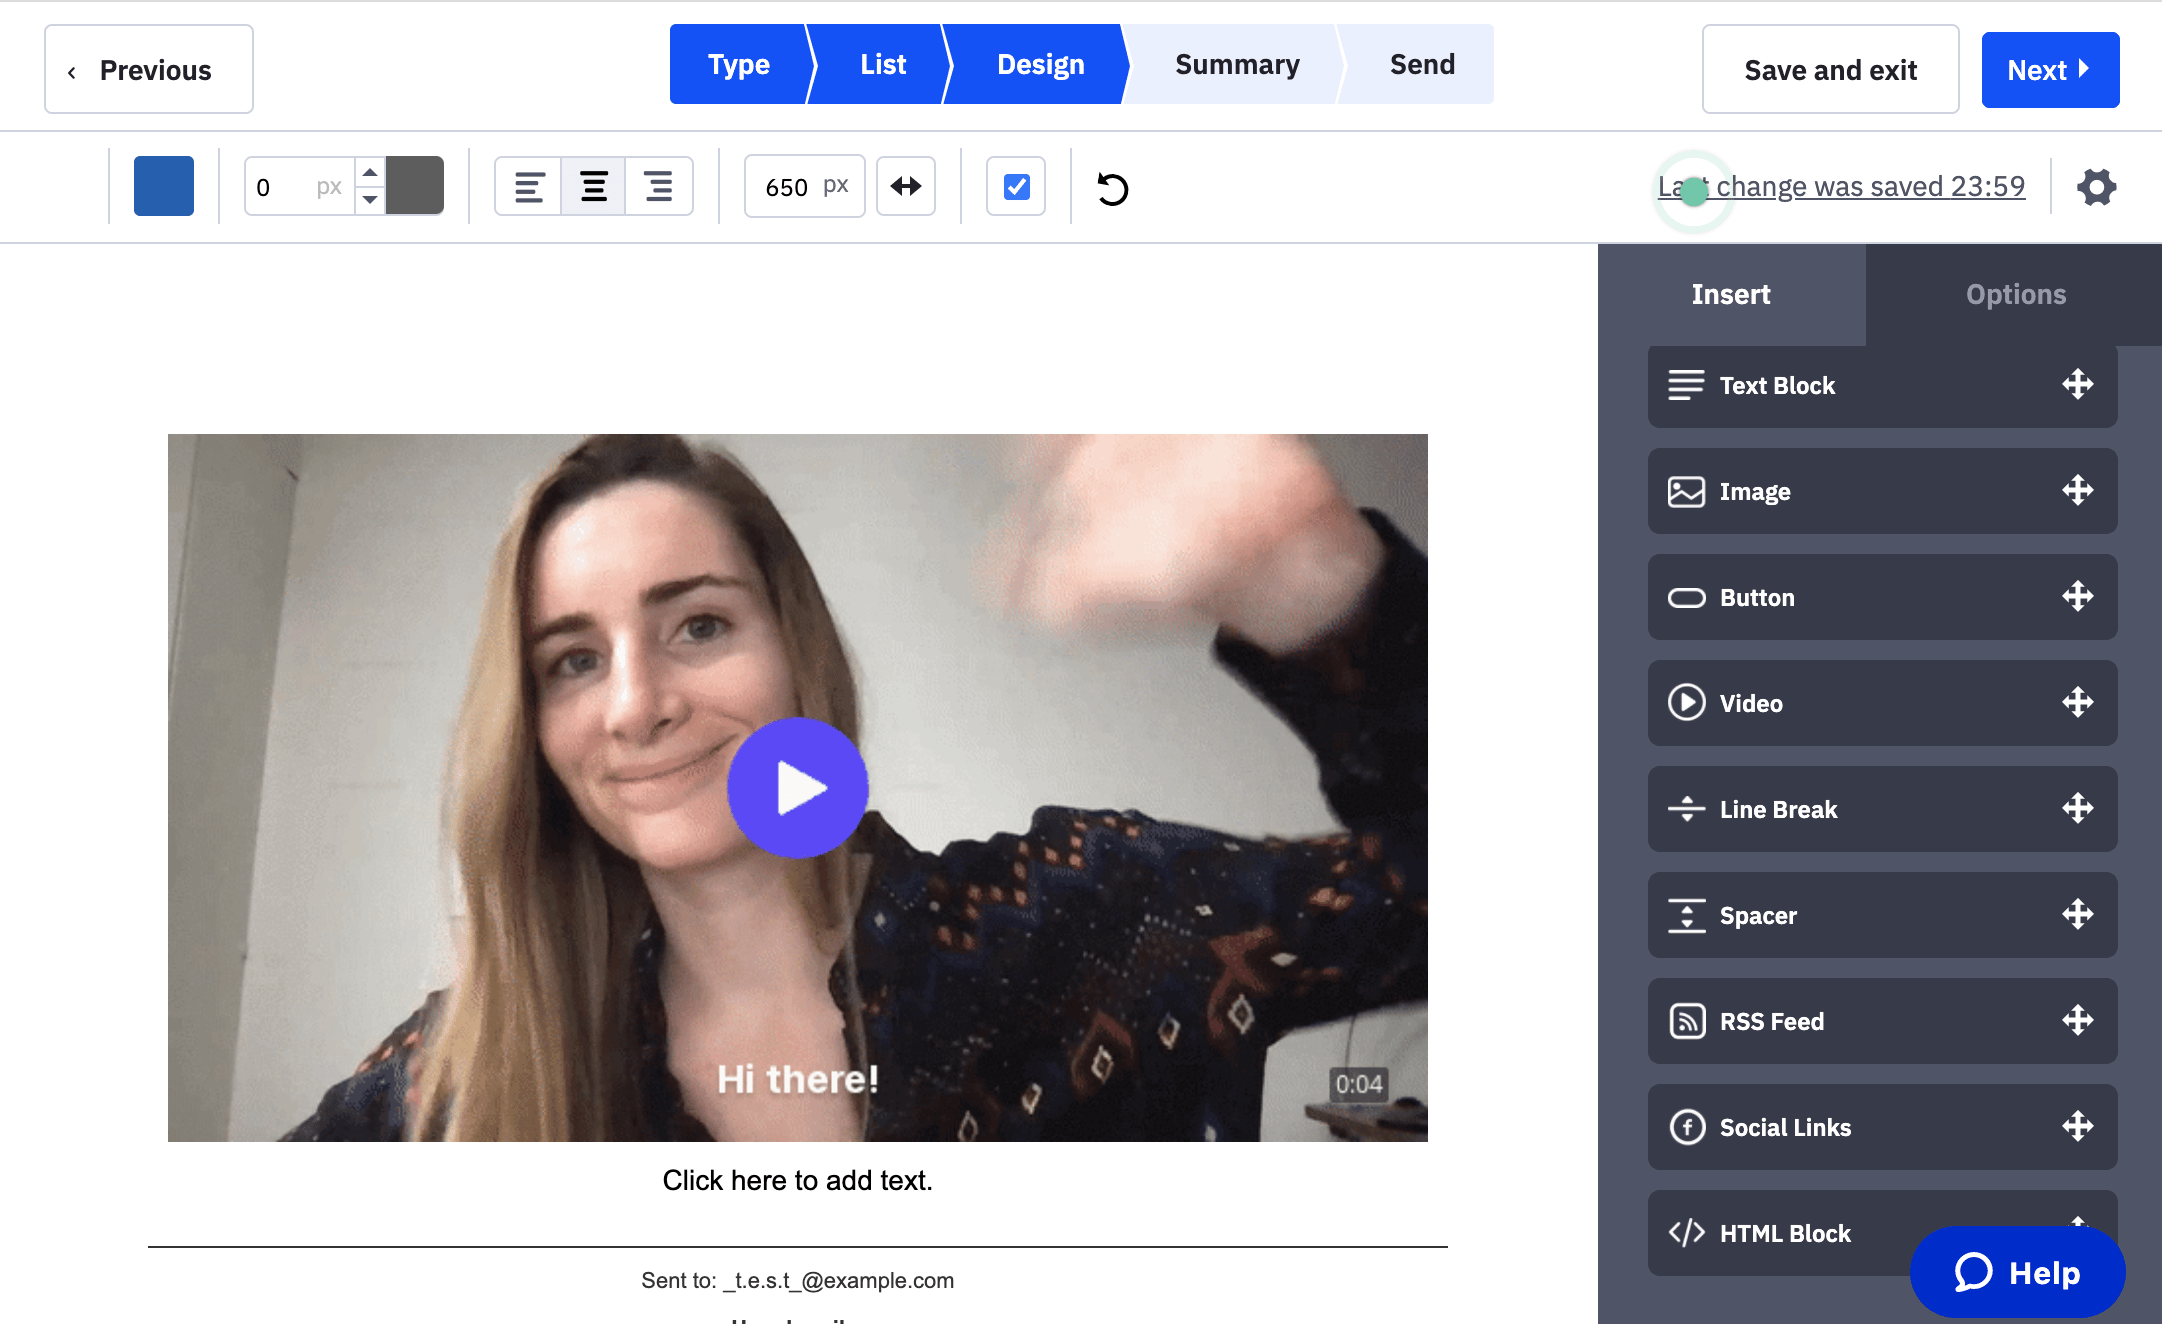
Task: Click the full-width horizontal arrows icon
Action: tap(906, 186)
